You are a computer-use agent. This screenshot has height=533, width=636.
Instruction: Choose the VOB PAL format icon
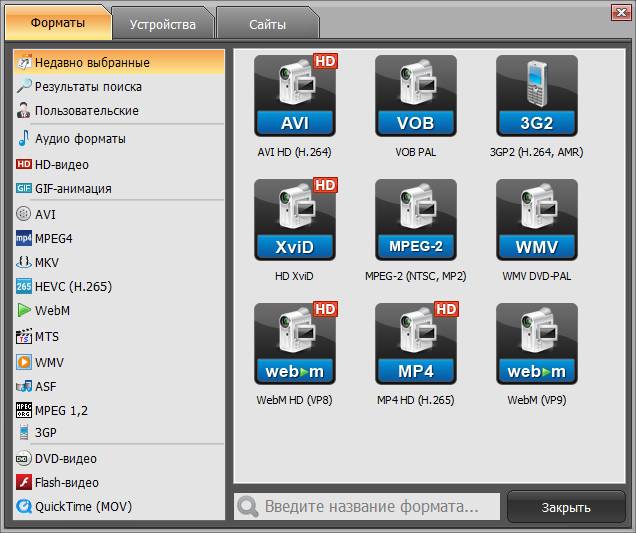pos(416,96)
